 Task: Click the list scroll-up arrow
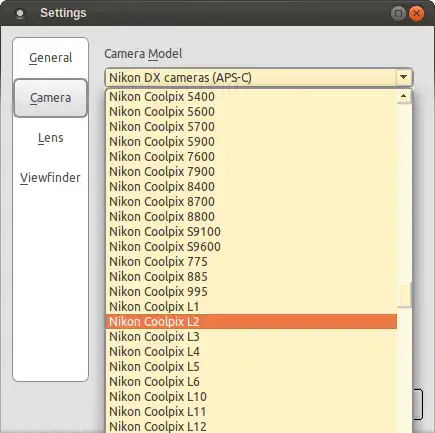[404, 96]
